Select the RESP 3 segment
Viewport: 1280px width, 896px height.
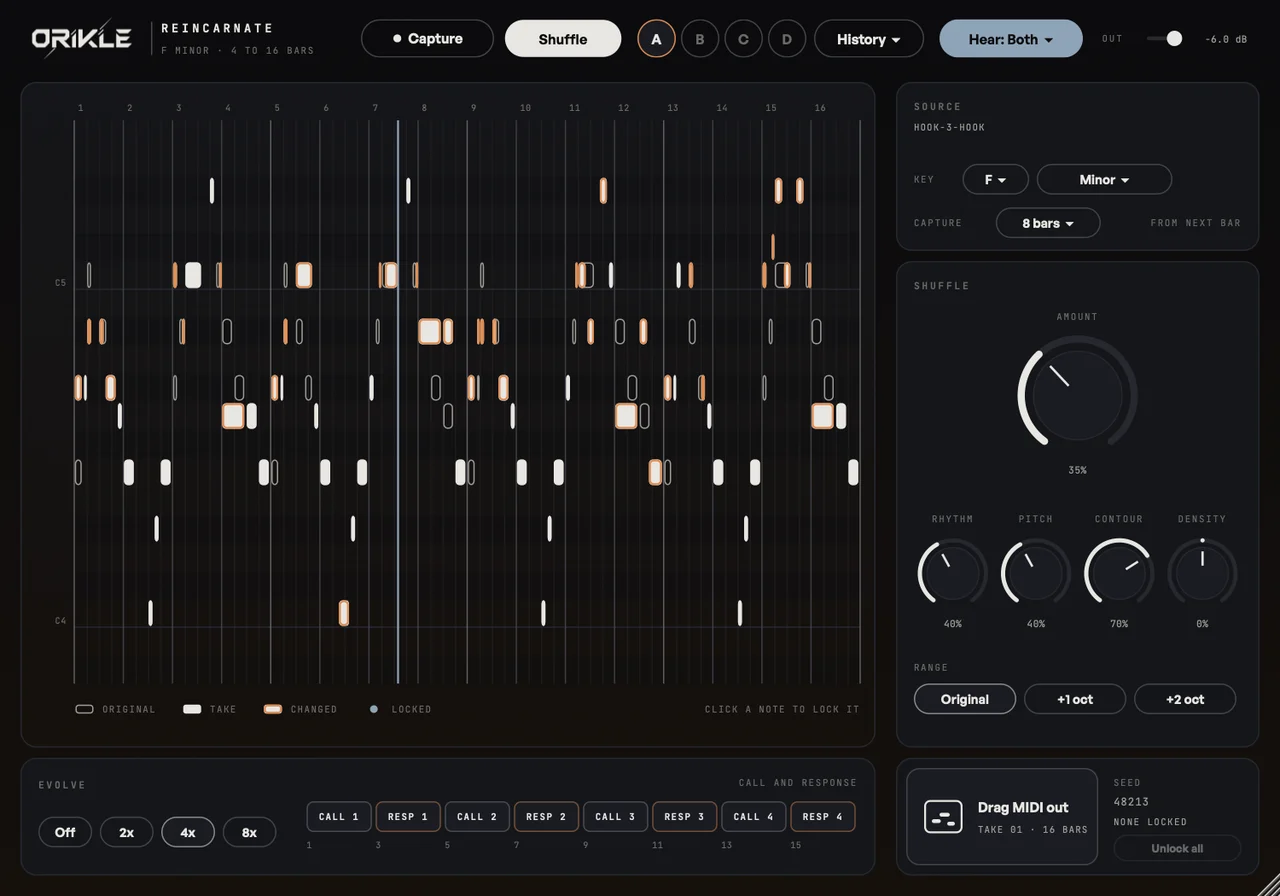[x=685, y=817]
